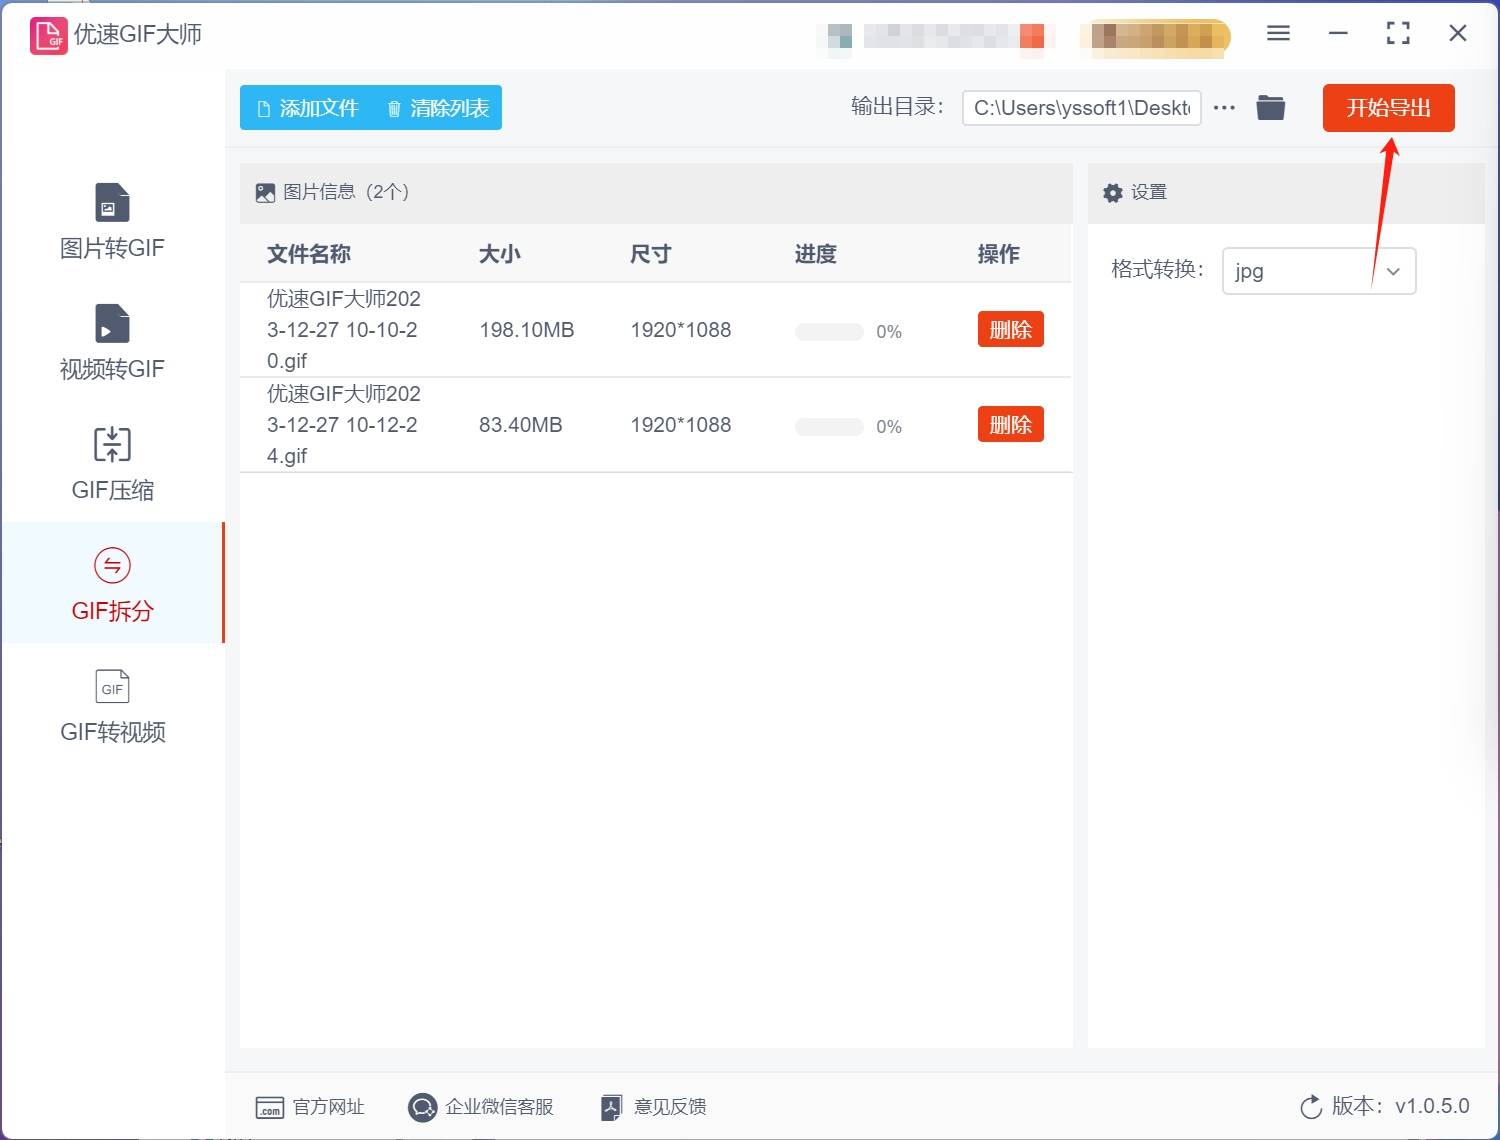Click the 意见反馈 feedback icon
The height and width of the screenshot is (1140, 1500).
(x=611, y=1107)
